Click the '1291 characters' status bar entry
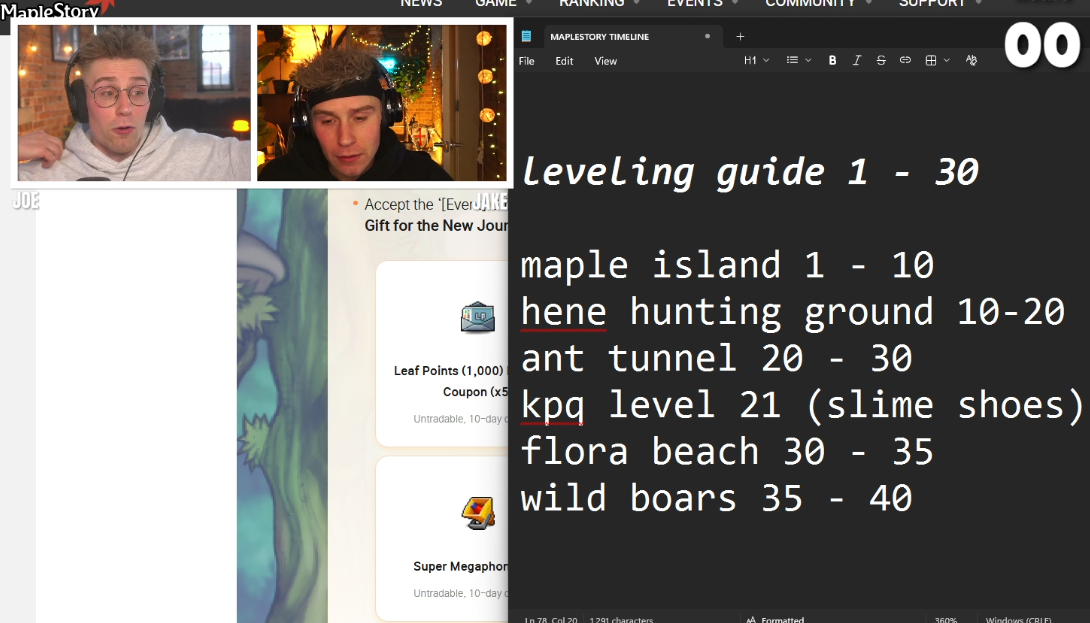This screenshot has width=1090, height=623. point(621,619)
